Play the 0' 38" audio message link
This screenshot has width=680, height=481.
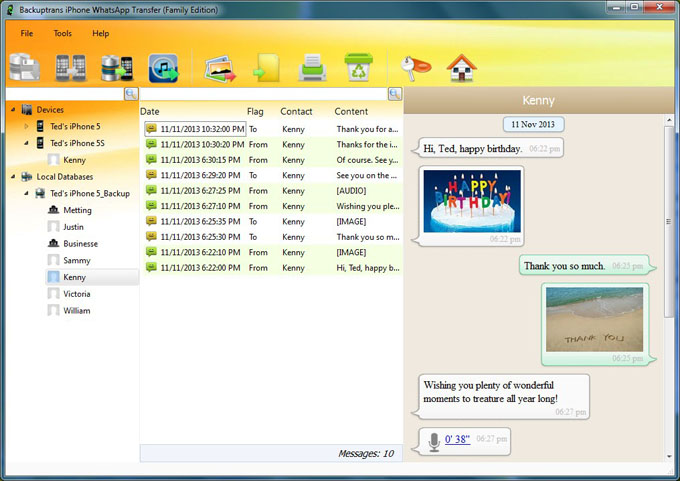coord(457,439)
